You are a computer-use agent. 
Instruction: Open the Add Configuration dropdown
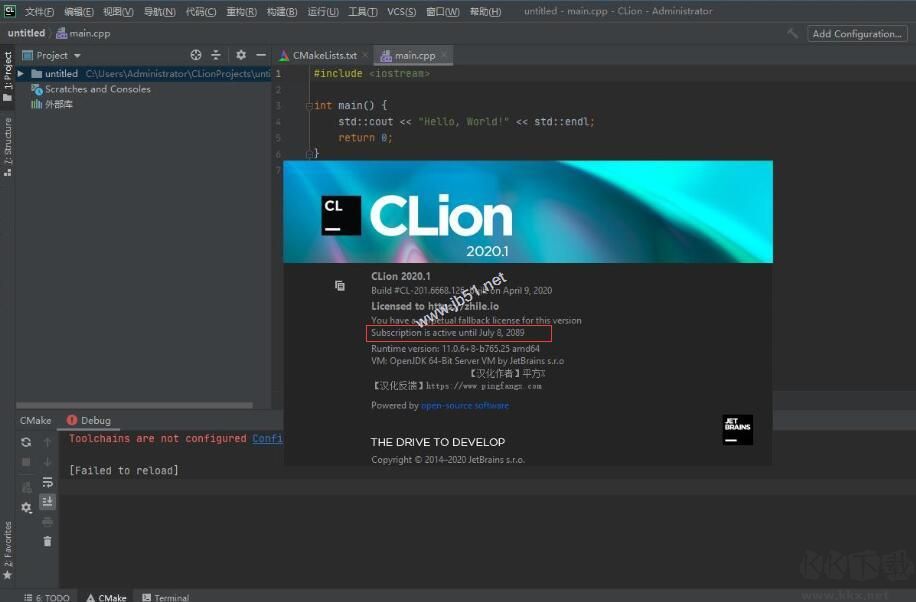[856, 33]
